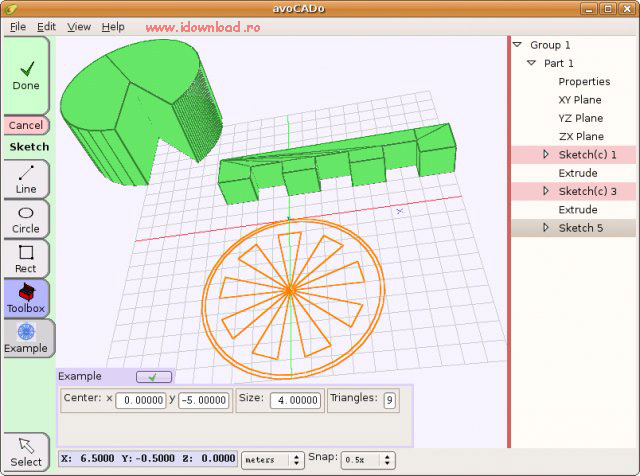
Task: Click the avoCADo avocado title bar icon
Action: pyautogui.click(x=11, y=8)
